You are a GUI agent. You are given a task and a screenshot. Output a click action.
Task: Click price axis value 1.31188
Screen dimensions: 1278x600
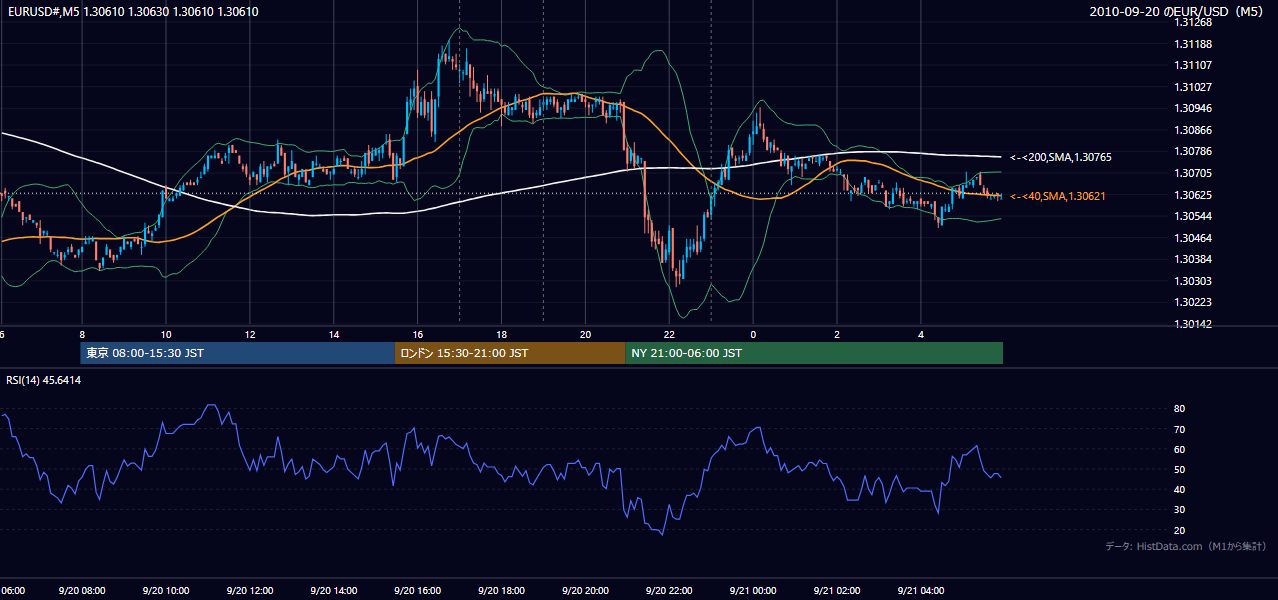pos(1194,44)
